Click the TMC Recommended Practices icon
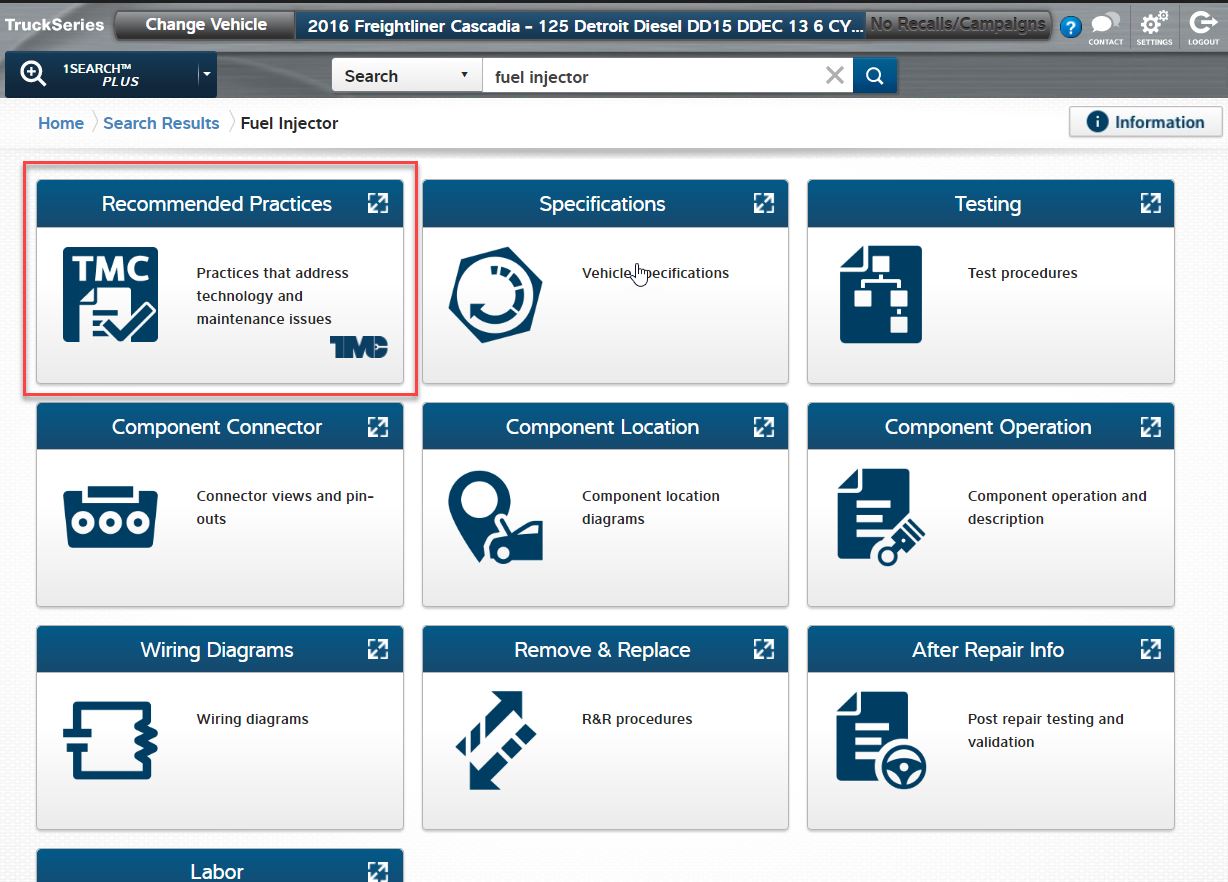The height and width of the screenshot is (882, 1228). point(110,295)
